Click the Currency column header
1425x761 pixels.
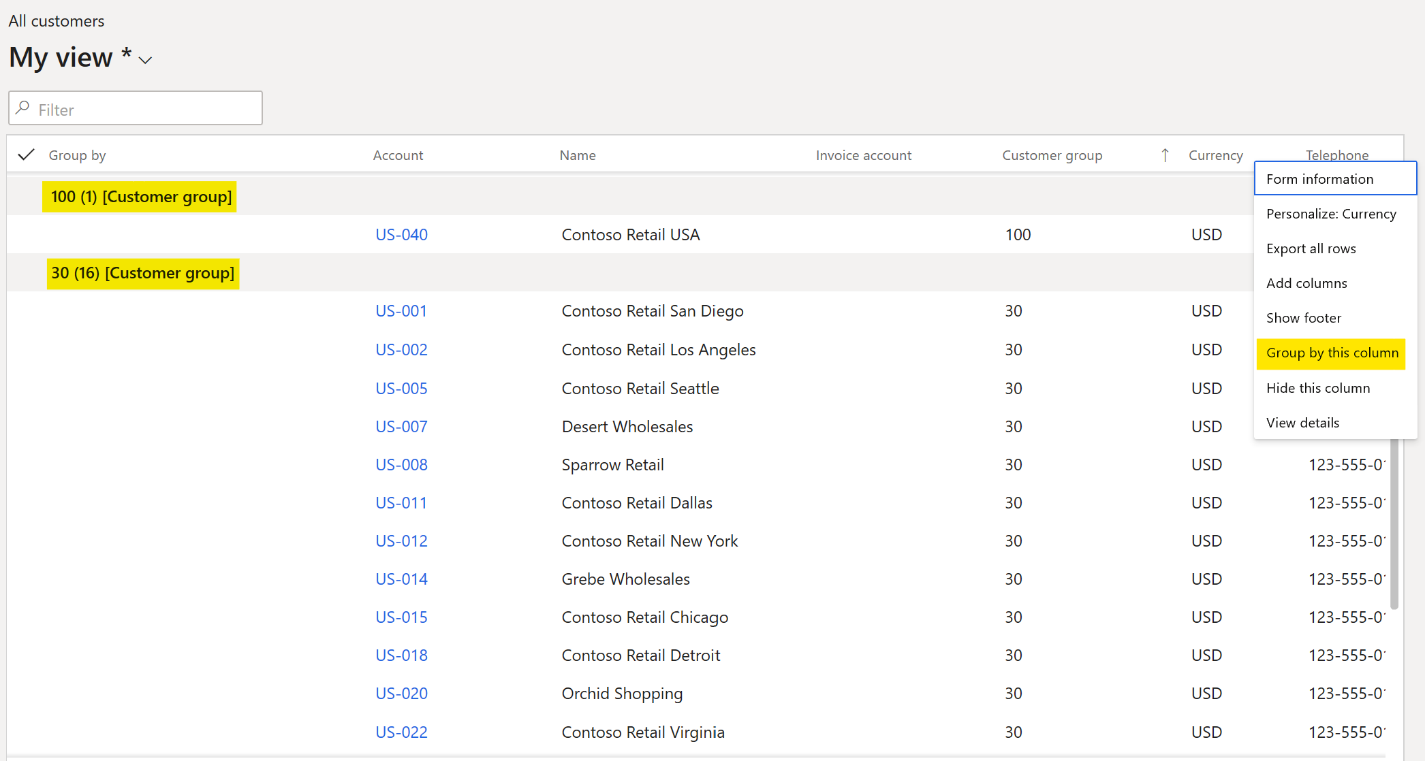(x=1216, y=155)
